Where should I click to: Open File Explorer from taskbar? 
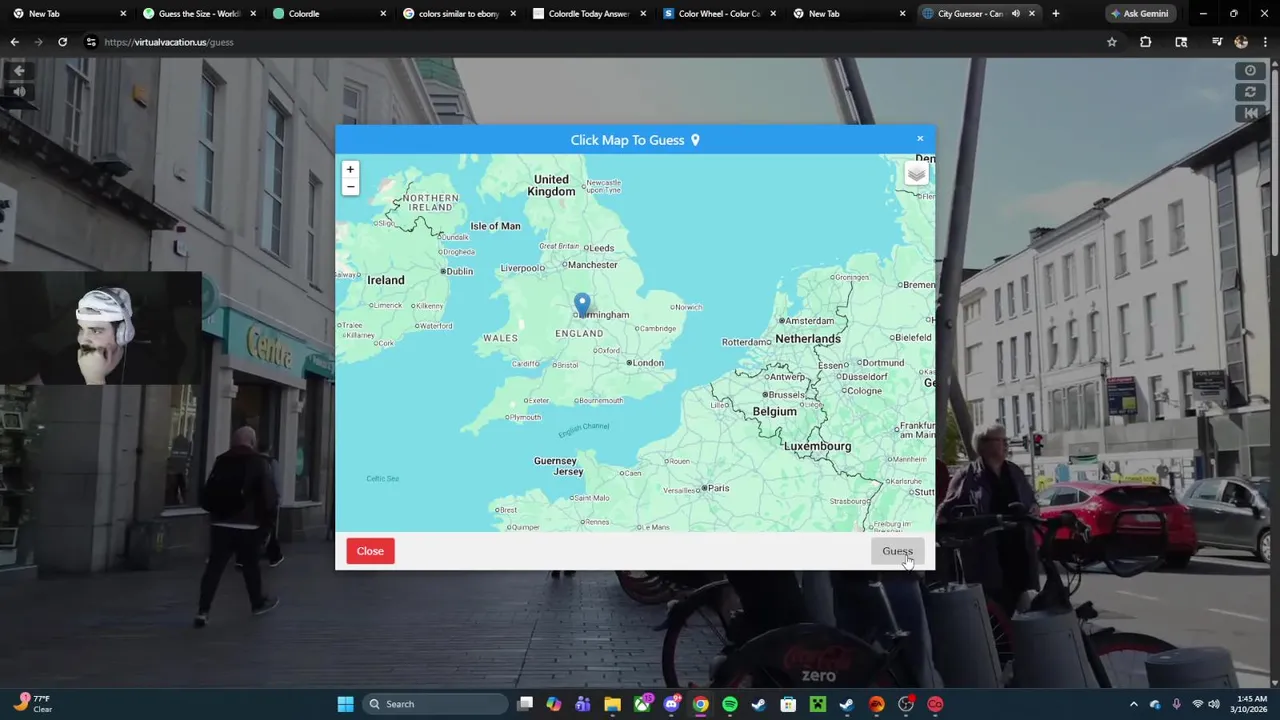[x=612, y=704]
